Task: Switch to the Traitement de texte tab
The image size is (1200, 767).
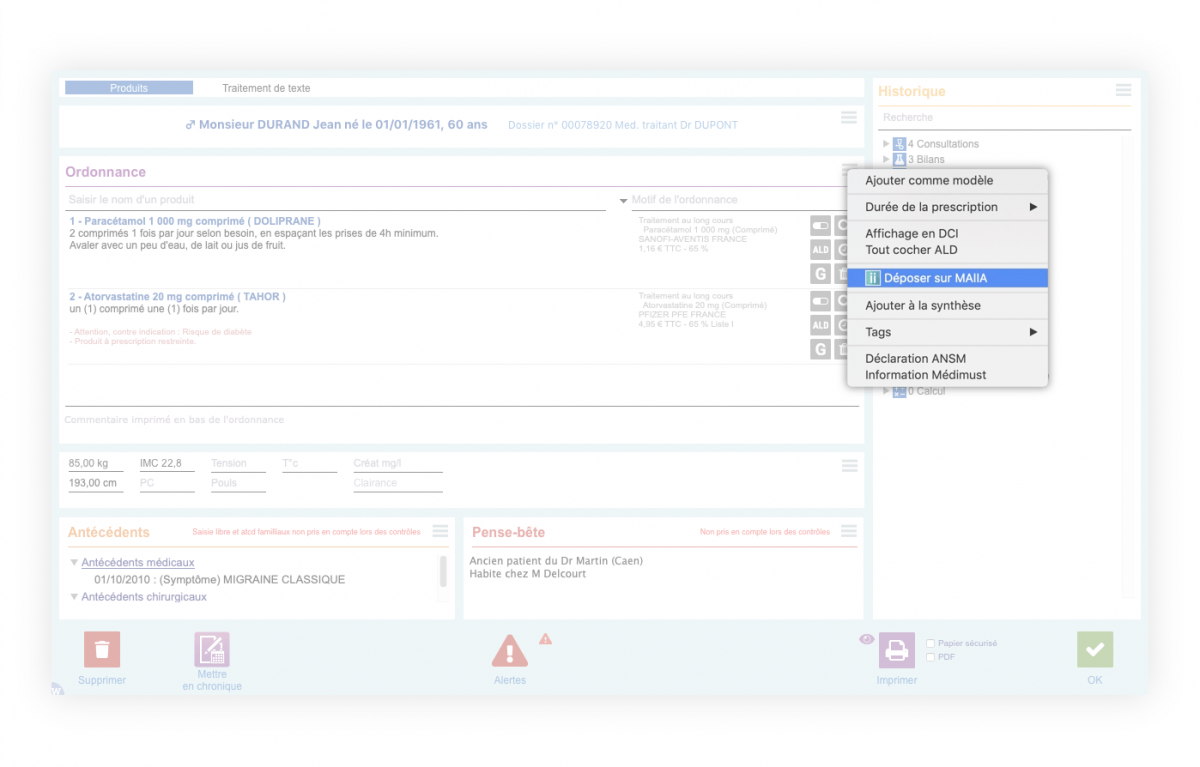Action: (266, 88)
